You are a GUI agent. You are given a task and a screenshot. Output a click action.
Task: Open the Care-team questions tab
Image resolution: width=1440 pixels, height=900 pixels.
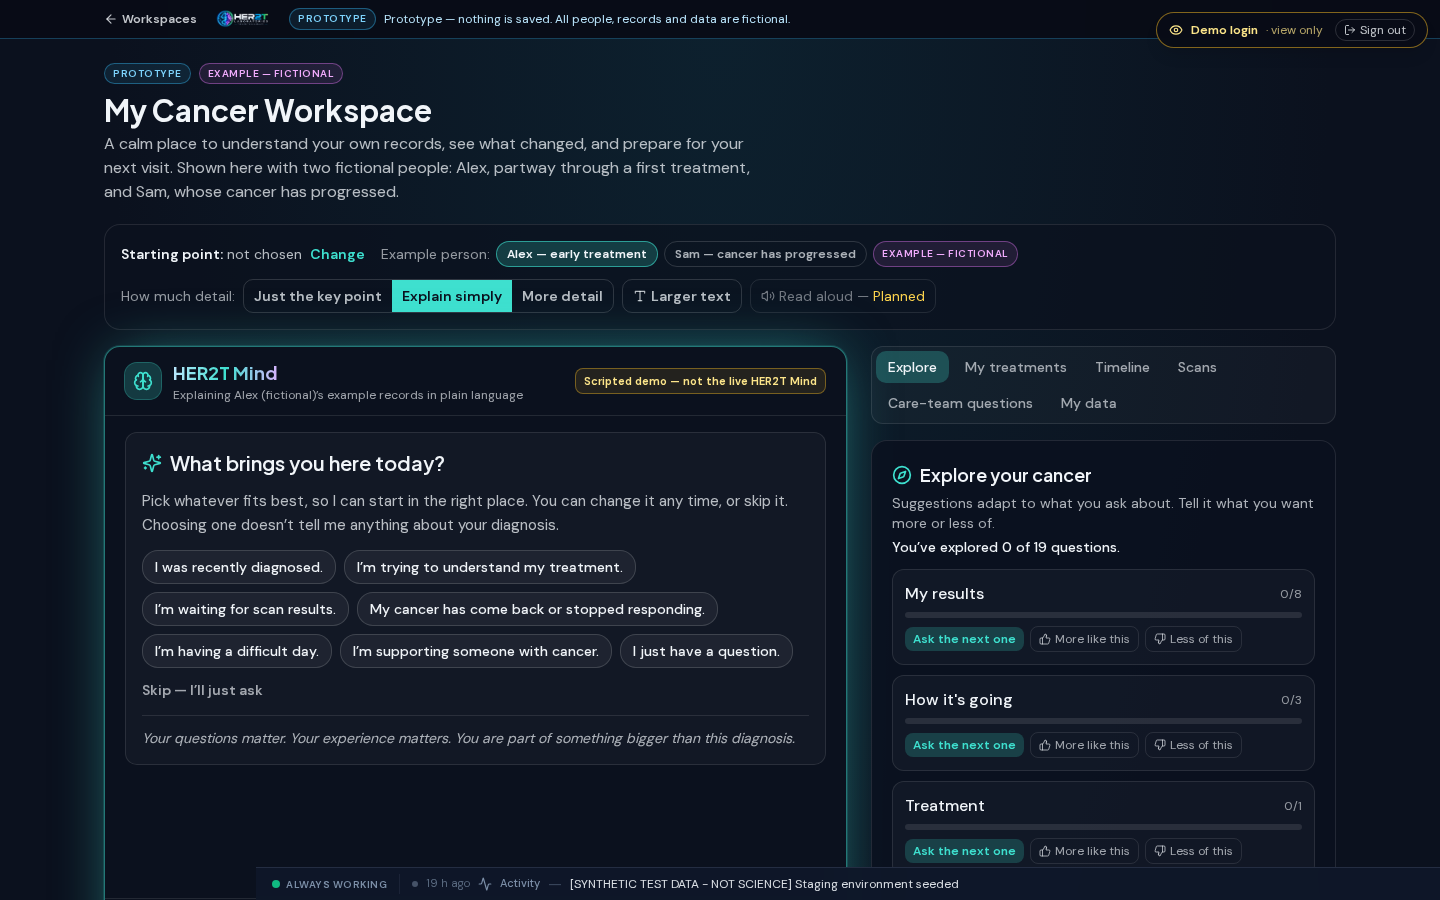click(x=960, y=403)
